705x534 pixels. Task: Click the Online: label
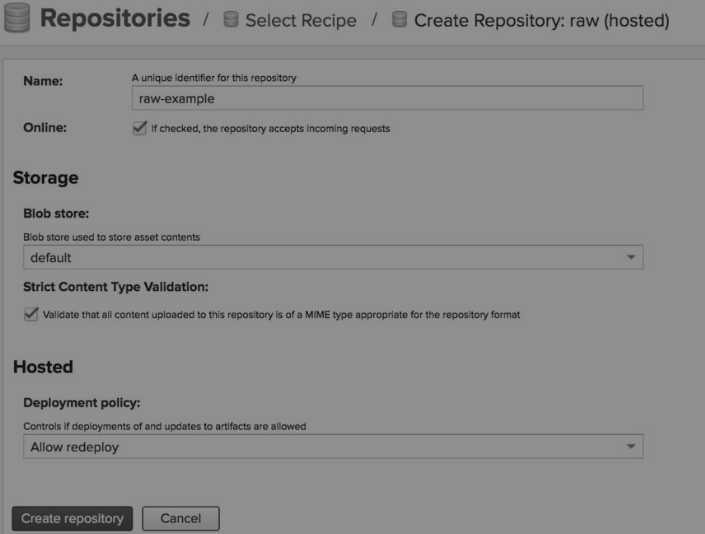[x=45, y=128]
